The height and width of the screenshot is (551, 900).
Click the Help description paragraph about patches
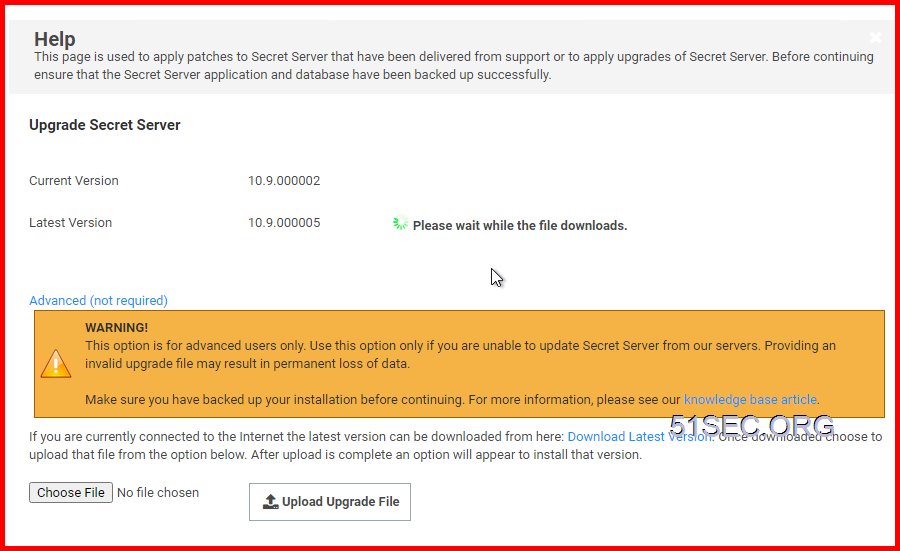tap(453, 65)
